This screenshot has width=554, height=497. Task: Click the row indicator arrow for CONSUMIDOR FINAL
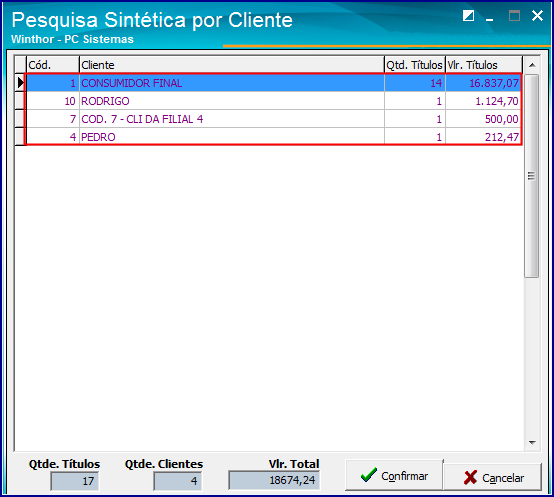point(20,83)
